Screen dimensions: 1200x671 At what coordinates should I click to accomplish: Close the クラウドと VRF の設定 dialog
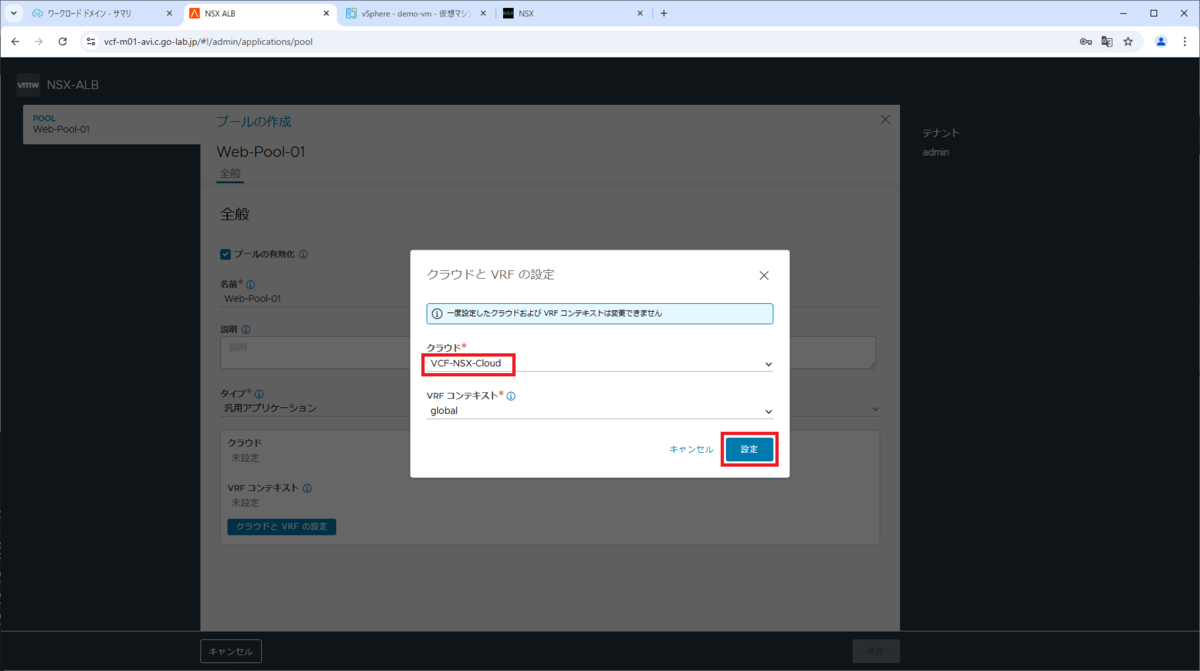pos(764,275)
